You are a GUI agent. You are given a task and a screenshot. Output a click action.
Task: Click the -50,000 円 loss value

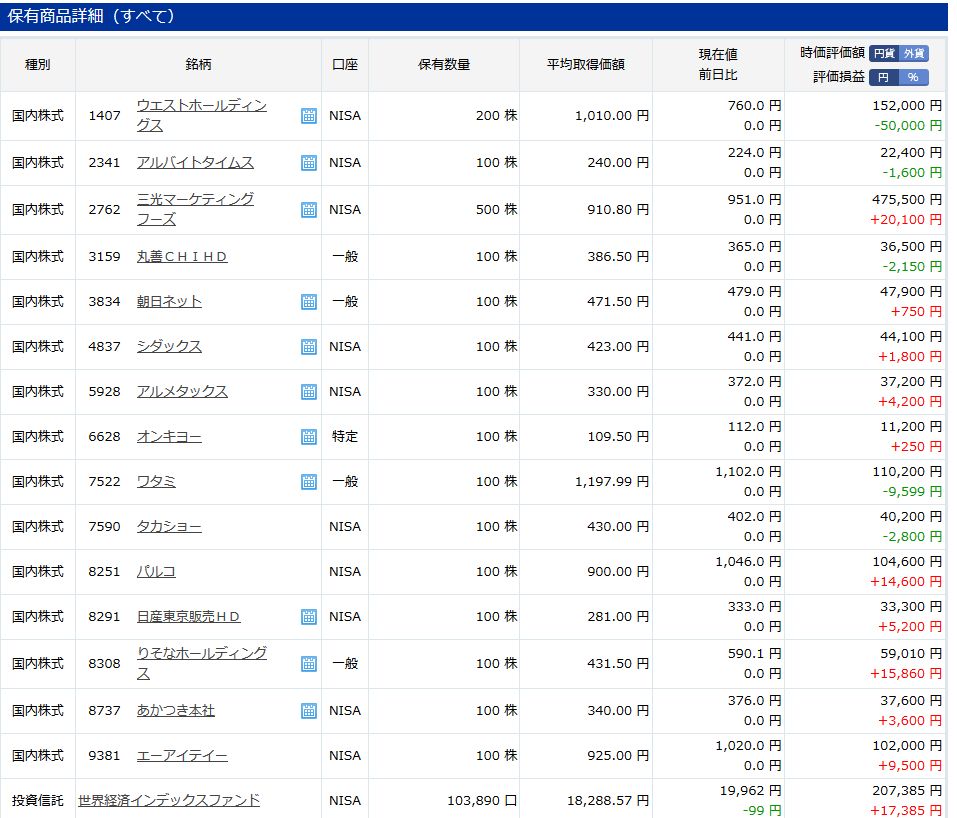point(908,126)
